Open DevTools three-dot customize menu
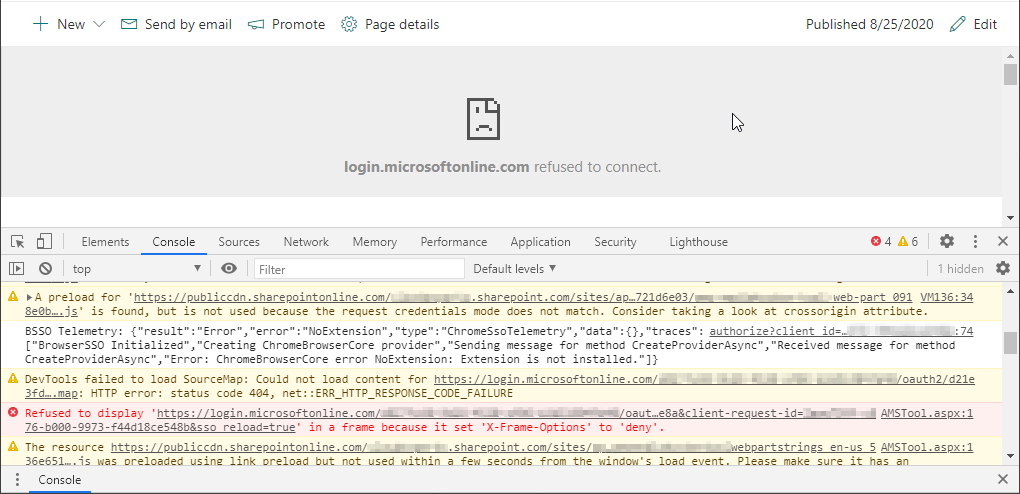The image size is (1020, 494). [x=975, y=242]
